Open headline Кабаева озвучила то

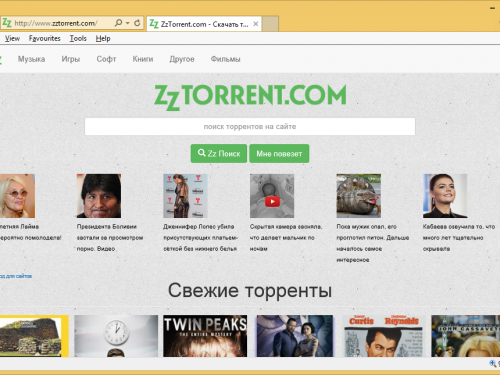coord(459,238)
